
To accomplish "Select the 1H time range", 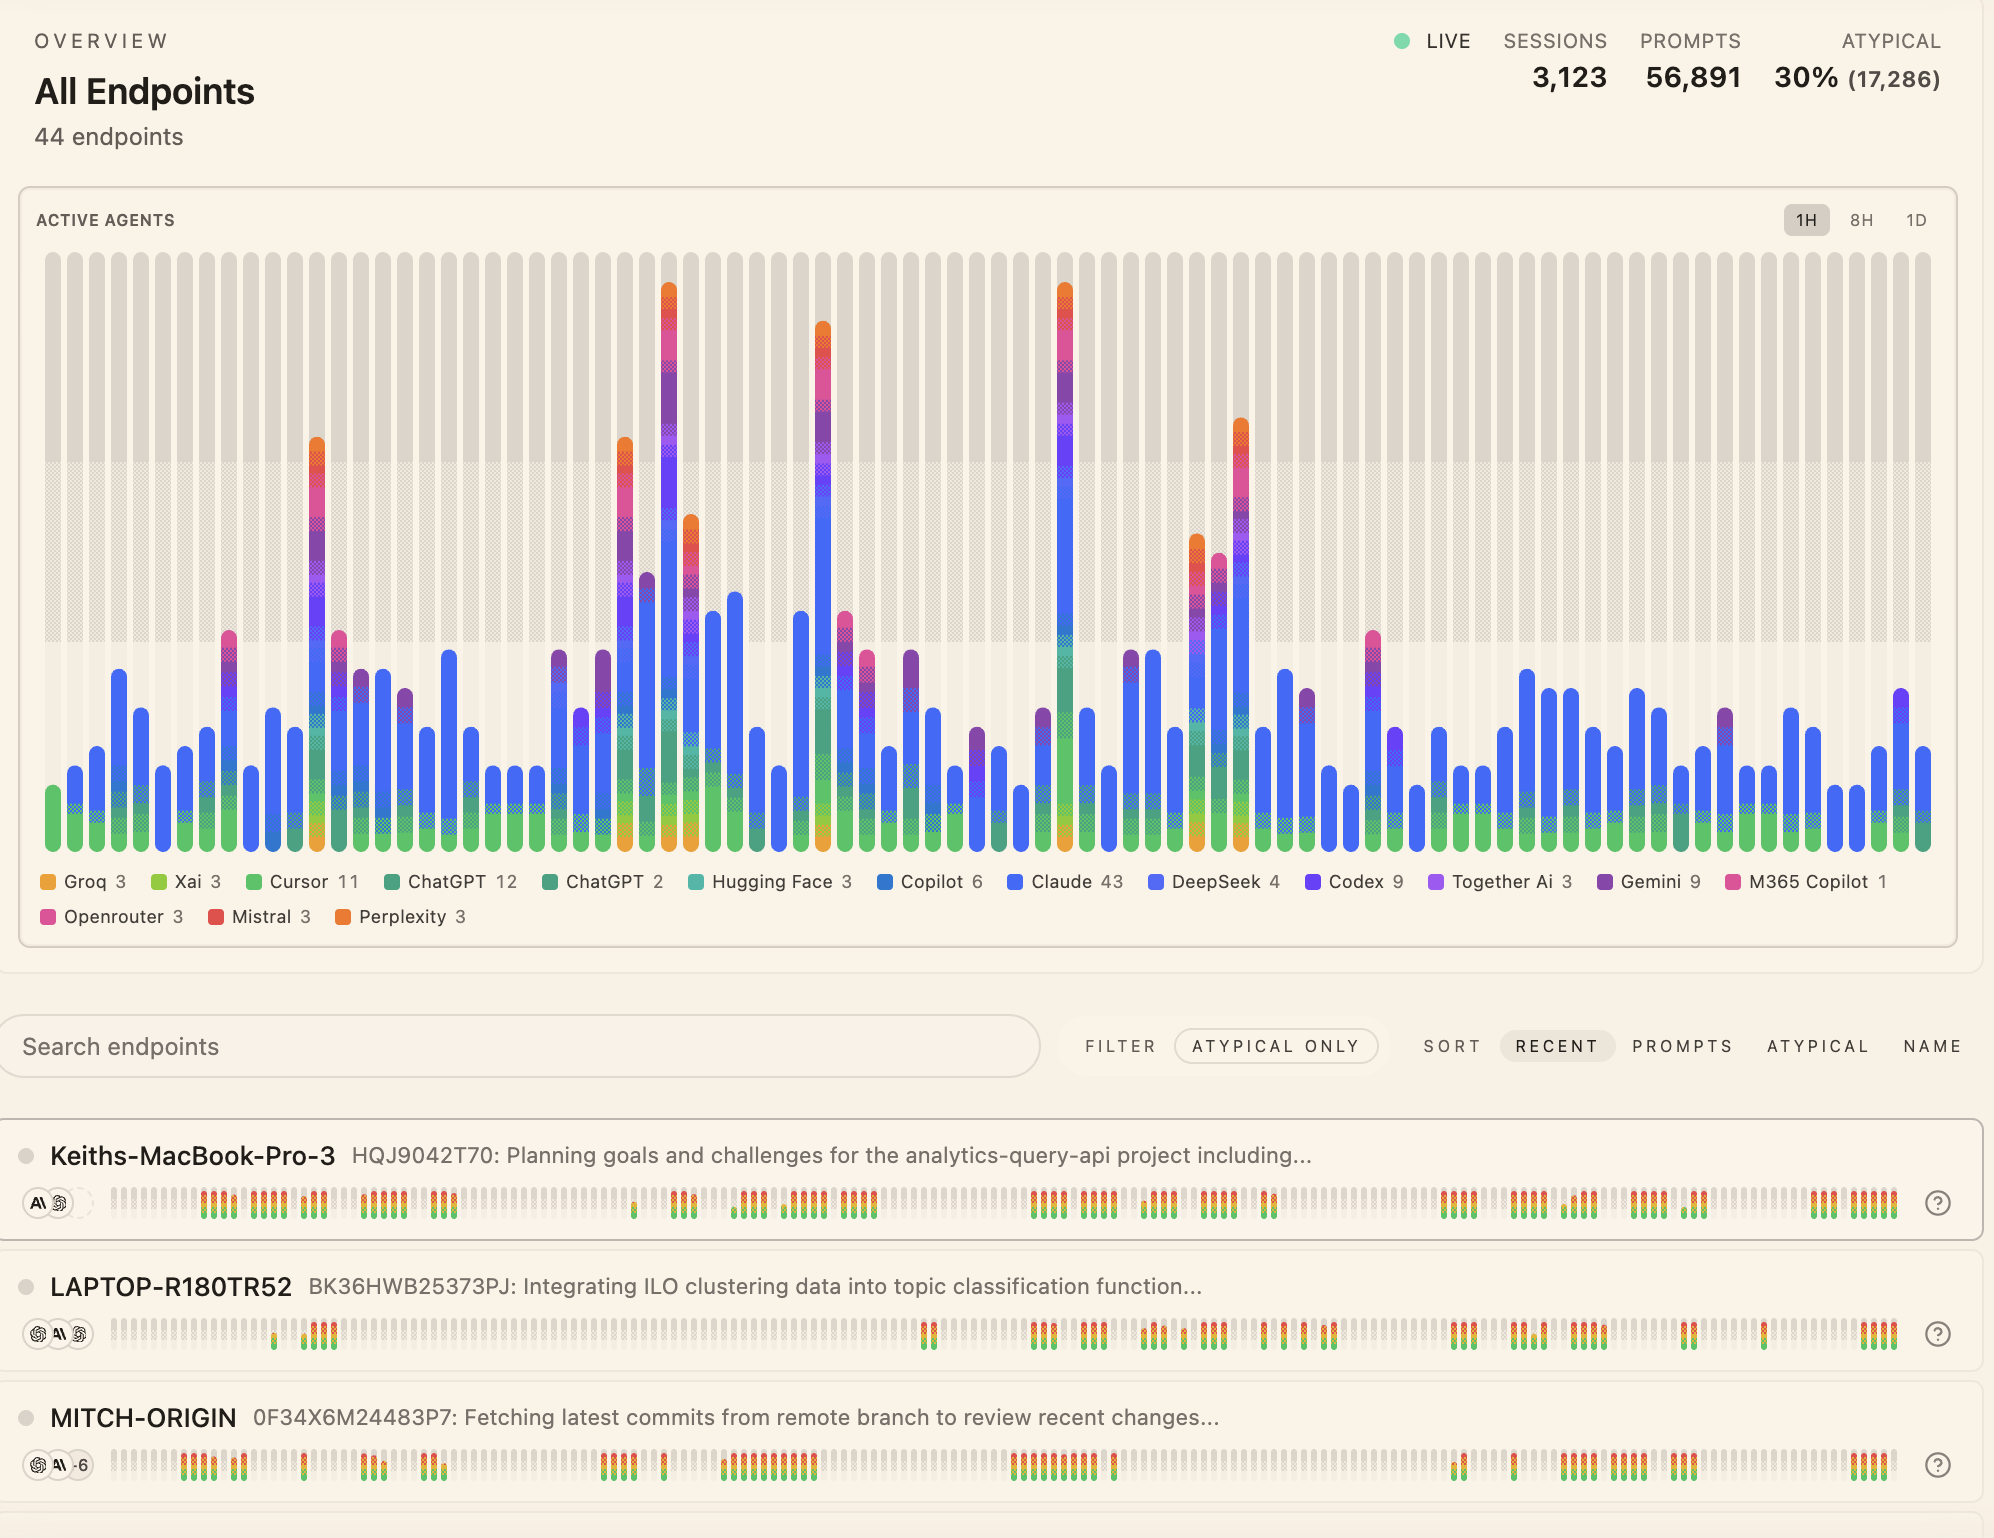I will click(x=1806, y=220).
